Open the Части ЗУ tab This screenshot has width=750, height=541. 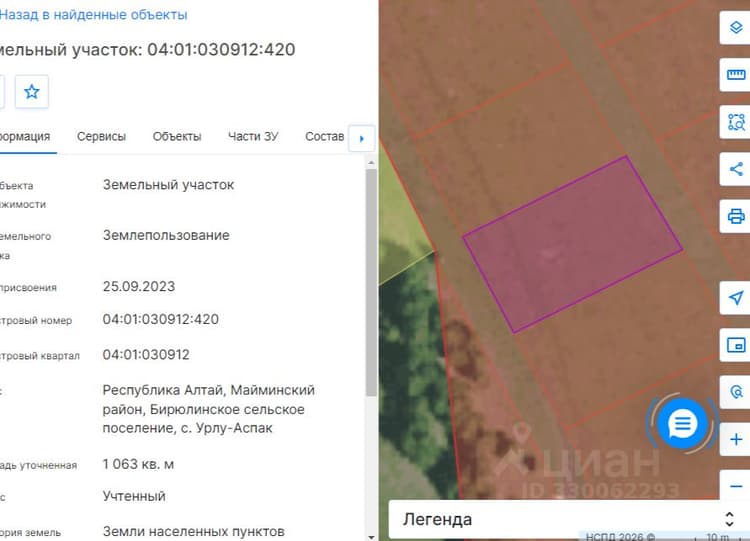point(253,137)
